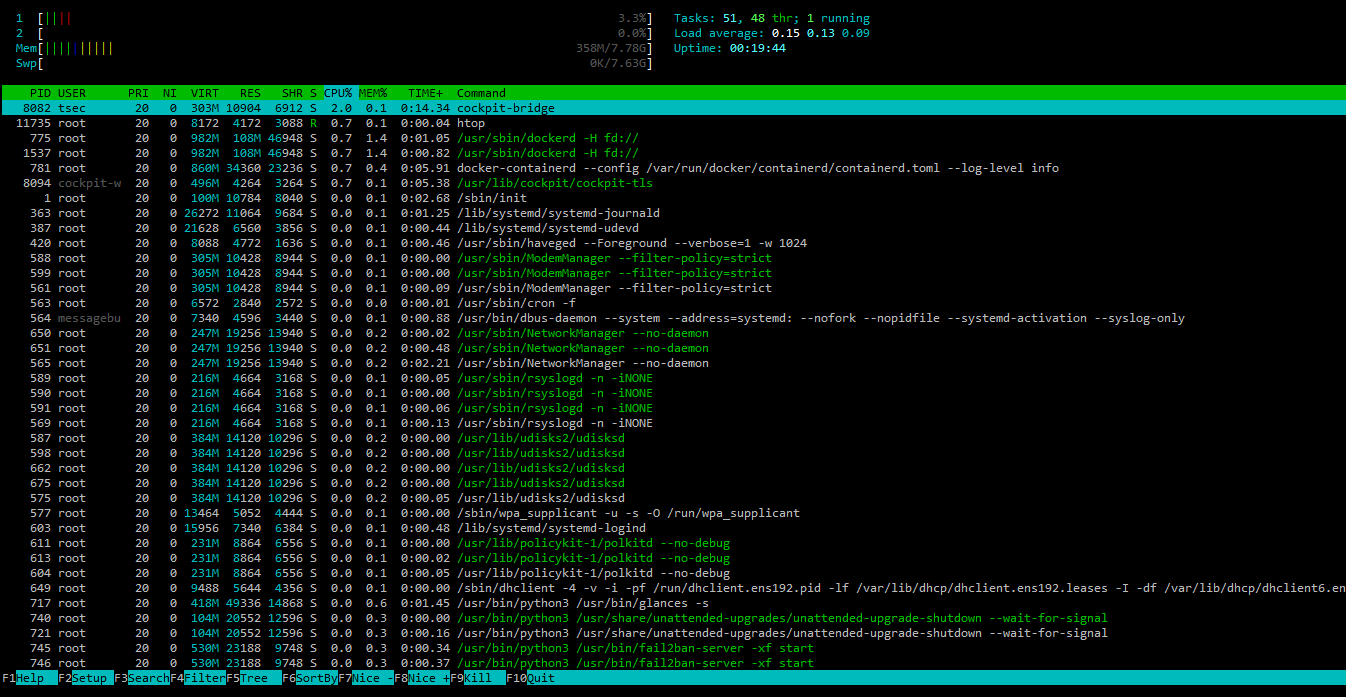
Task: Select rsyslogd process with PID 569
Action: coord(673,423)
